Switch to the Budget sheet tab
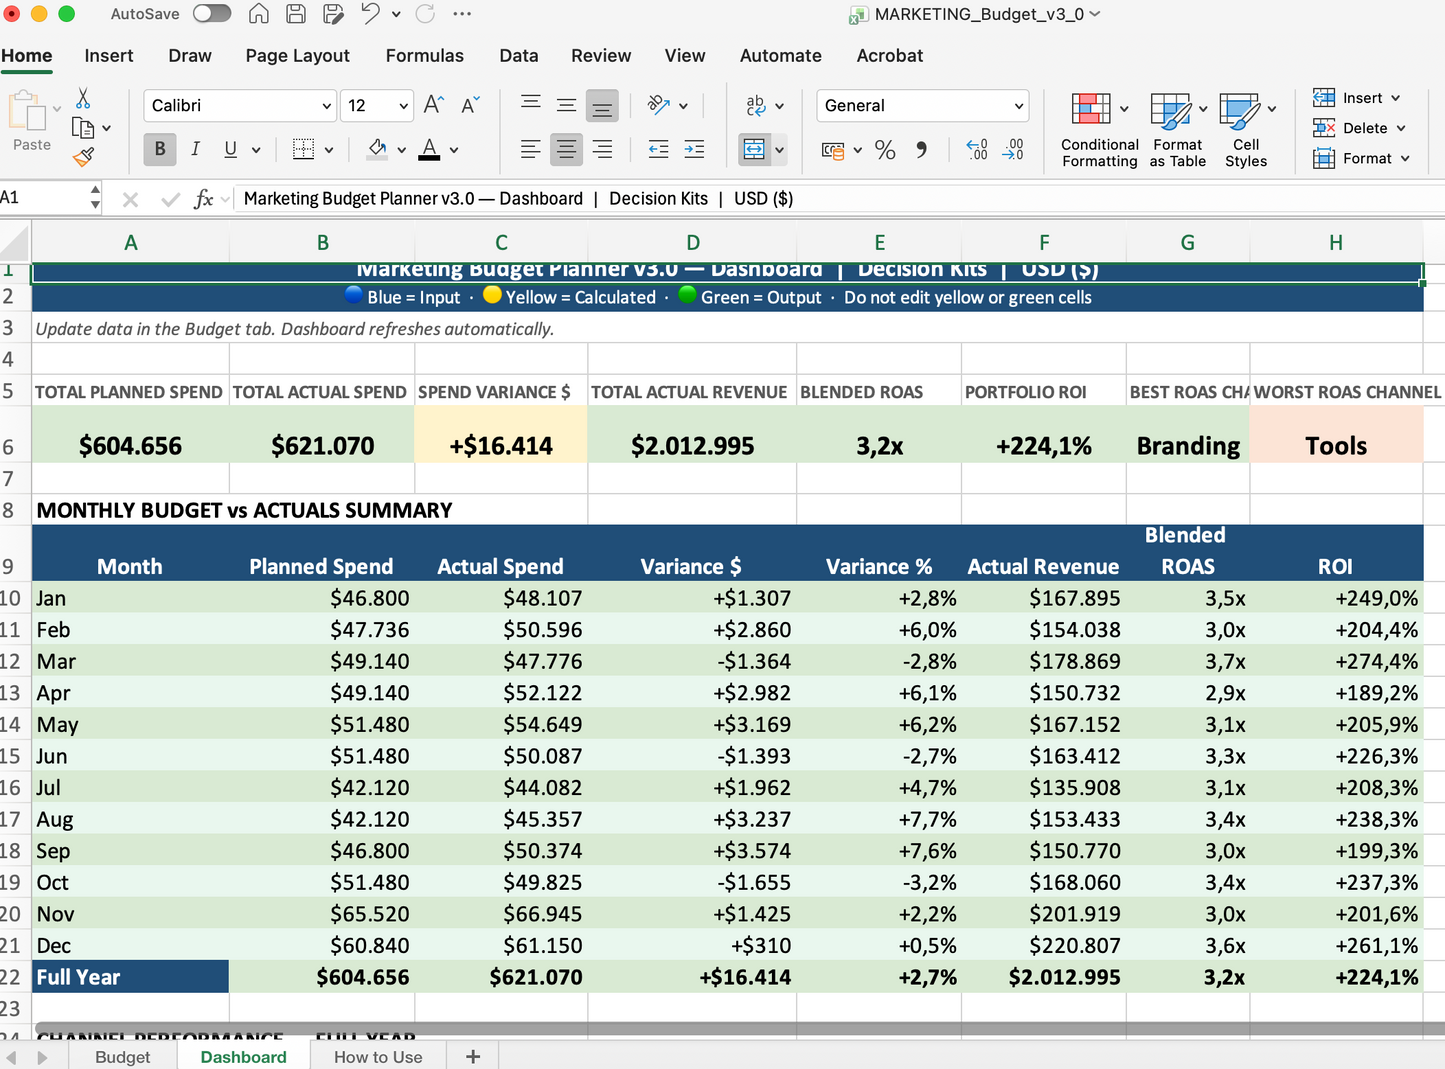The width and height of the screenshot is (1445, 1069). pyautogui.click(x=123, y=1057)
